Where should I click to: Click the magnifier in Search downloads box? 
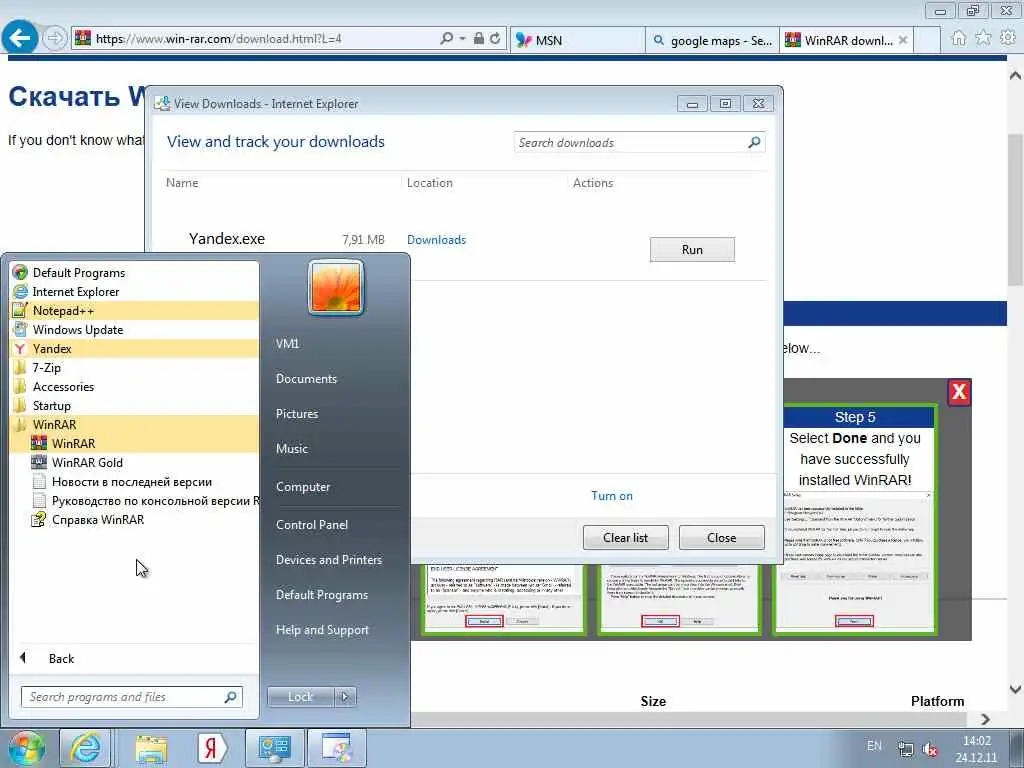[x=754, y=142]
